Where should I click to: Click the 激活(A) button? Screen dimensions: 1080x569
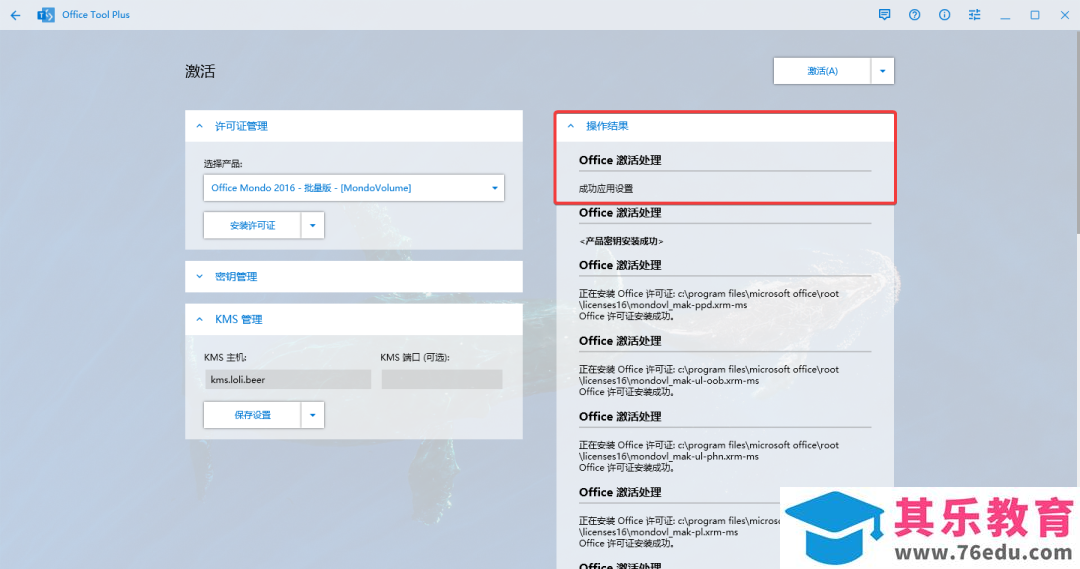822,71
